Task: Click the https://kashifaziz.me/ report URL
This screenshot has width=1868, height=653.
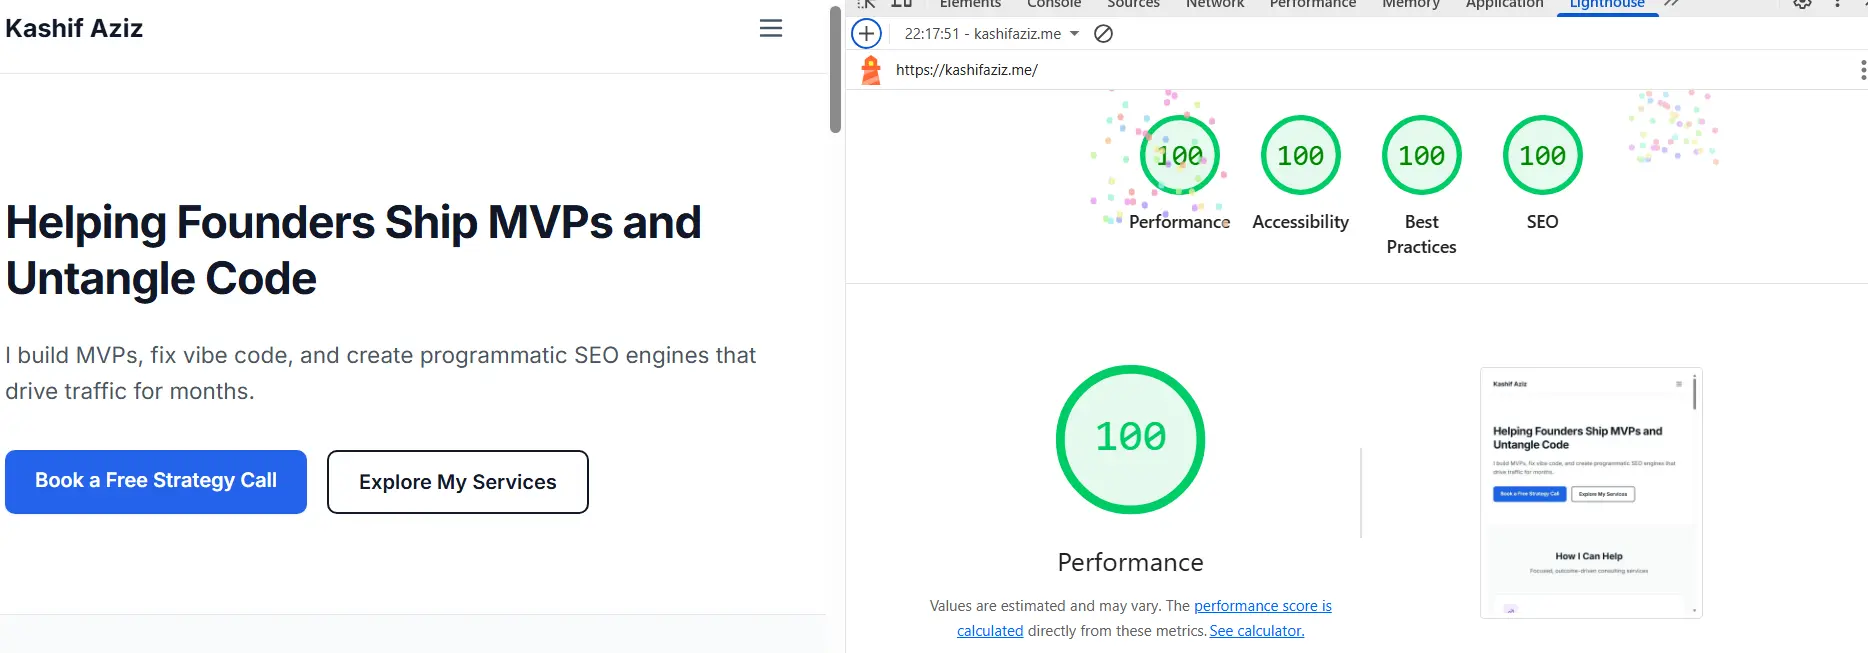Action: (x=967, y=70)
